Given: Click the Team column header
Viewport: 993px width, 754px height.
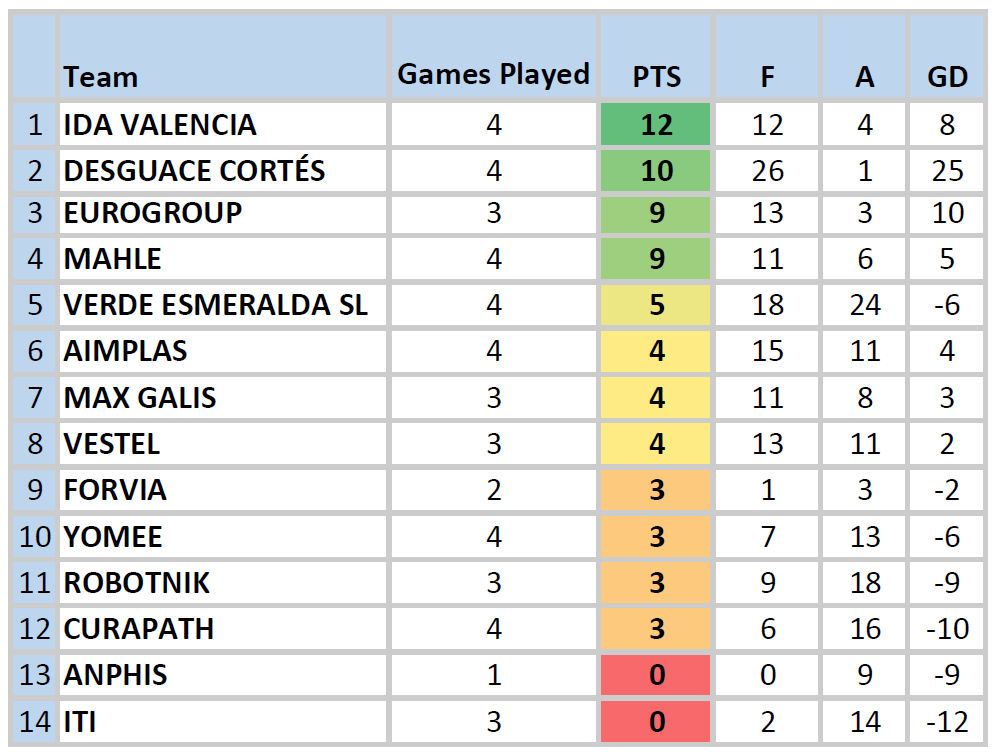Looking at the screenshot, I should 101,76.
